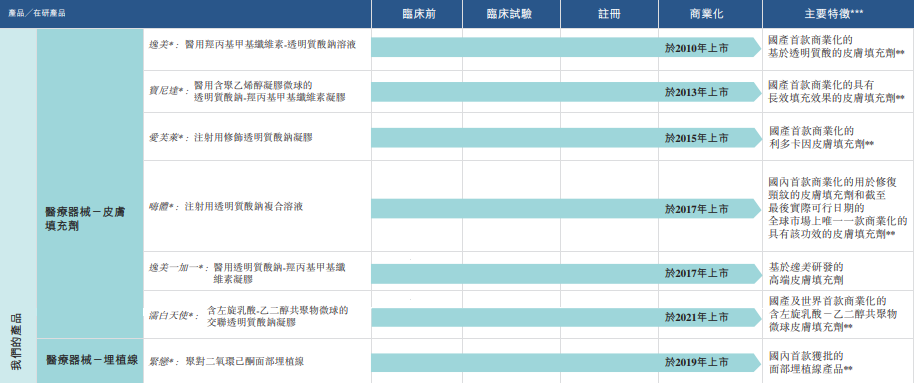Select feature text starting 國內首款商業化的用於修復
The height and width of the screenshot is (383, 914).
tap(838, 208)
